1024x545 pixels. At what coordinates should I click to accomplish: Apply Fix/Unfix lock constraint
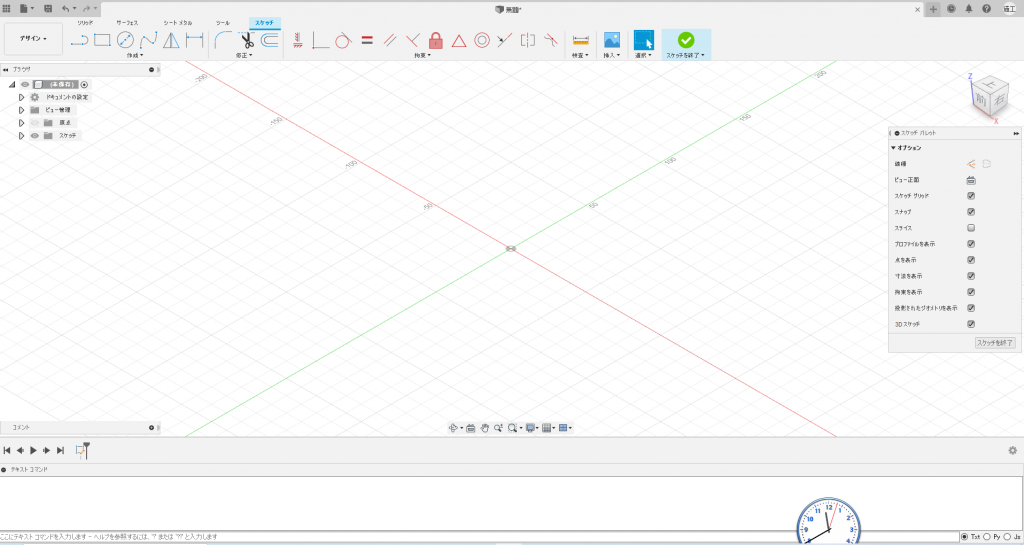436,40
